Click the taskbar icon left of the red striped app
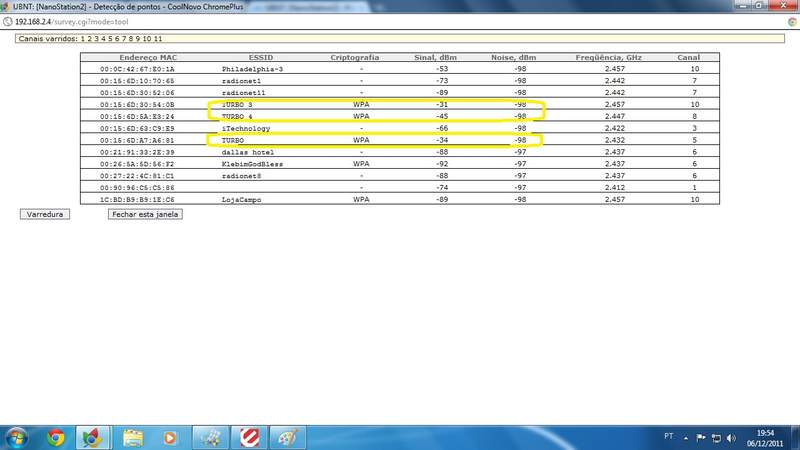Viewport: 800px width, 450px height. click(x=211, y=438)
